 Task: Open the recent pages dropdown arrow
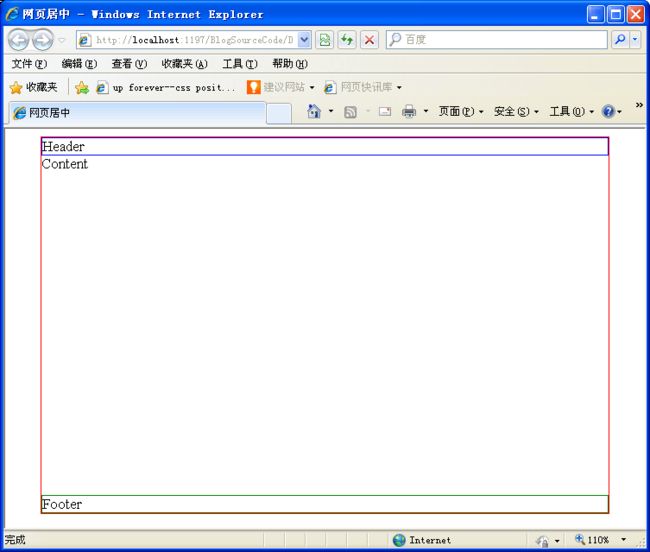tap(62, 40)
